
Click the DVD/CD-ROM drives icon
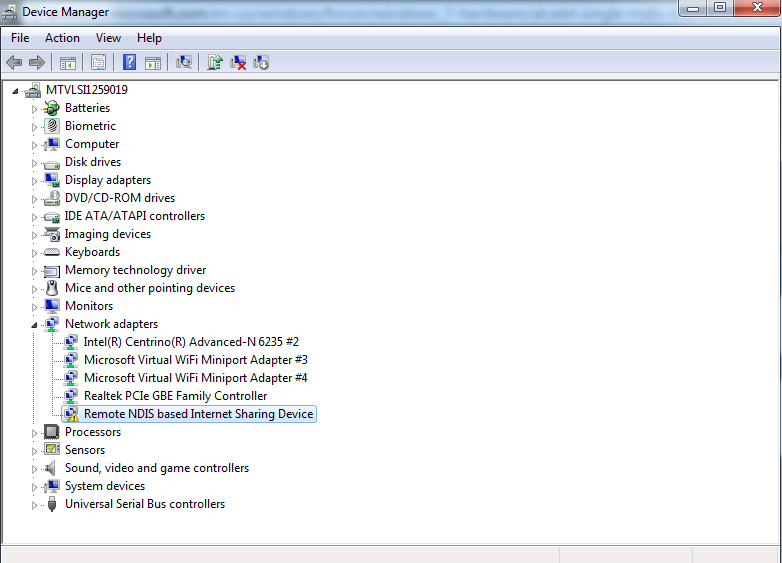pos(52,198)
